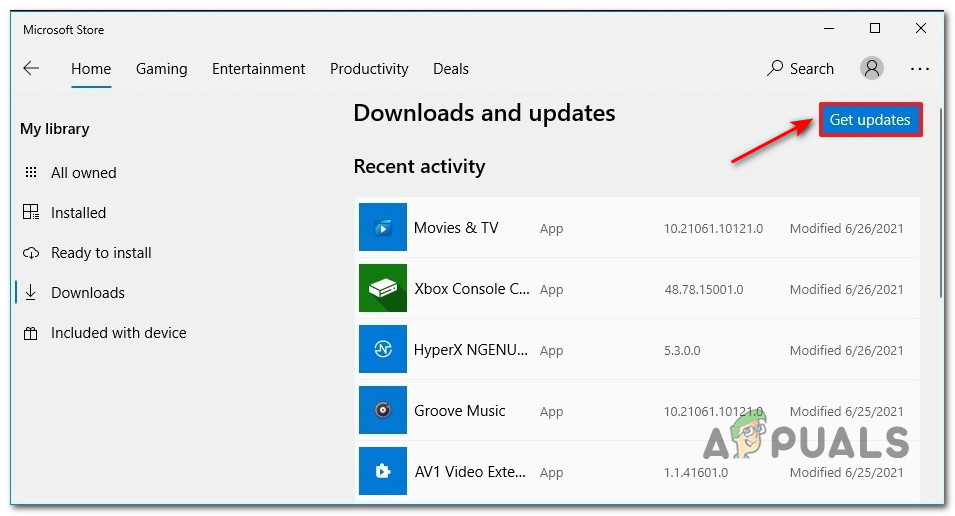Switch to the Gaming tab
This screenshot has width=955, height=516.
click(161, 69)
